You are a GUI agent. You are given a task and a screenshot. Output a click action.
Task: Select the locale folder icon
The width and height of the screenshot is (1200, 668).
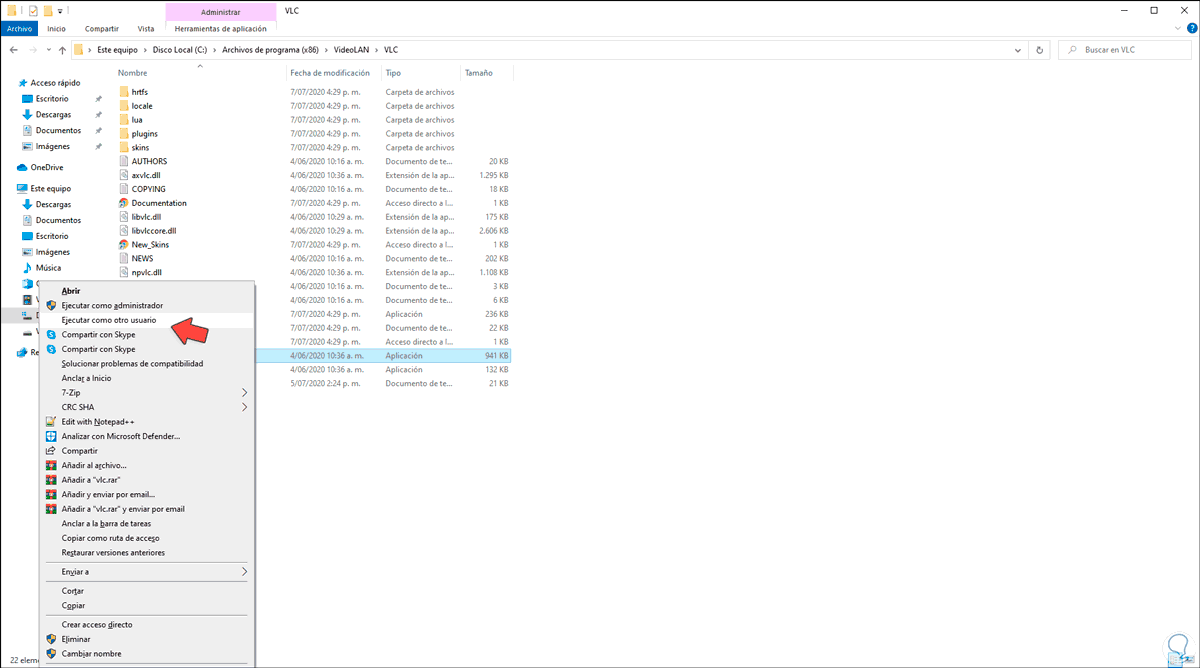click(124, 106)
